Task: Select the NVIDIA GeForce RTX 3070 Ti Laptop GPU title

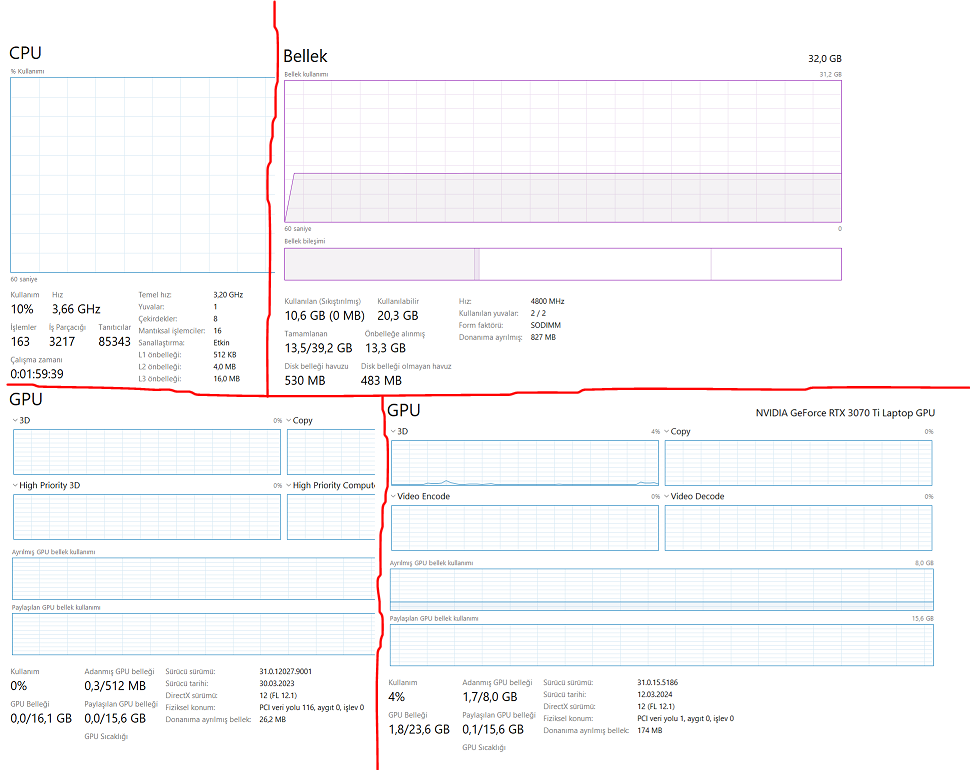Action: click(845, 413)
